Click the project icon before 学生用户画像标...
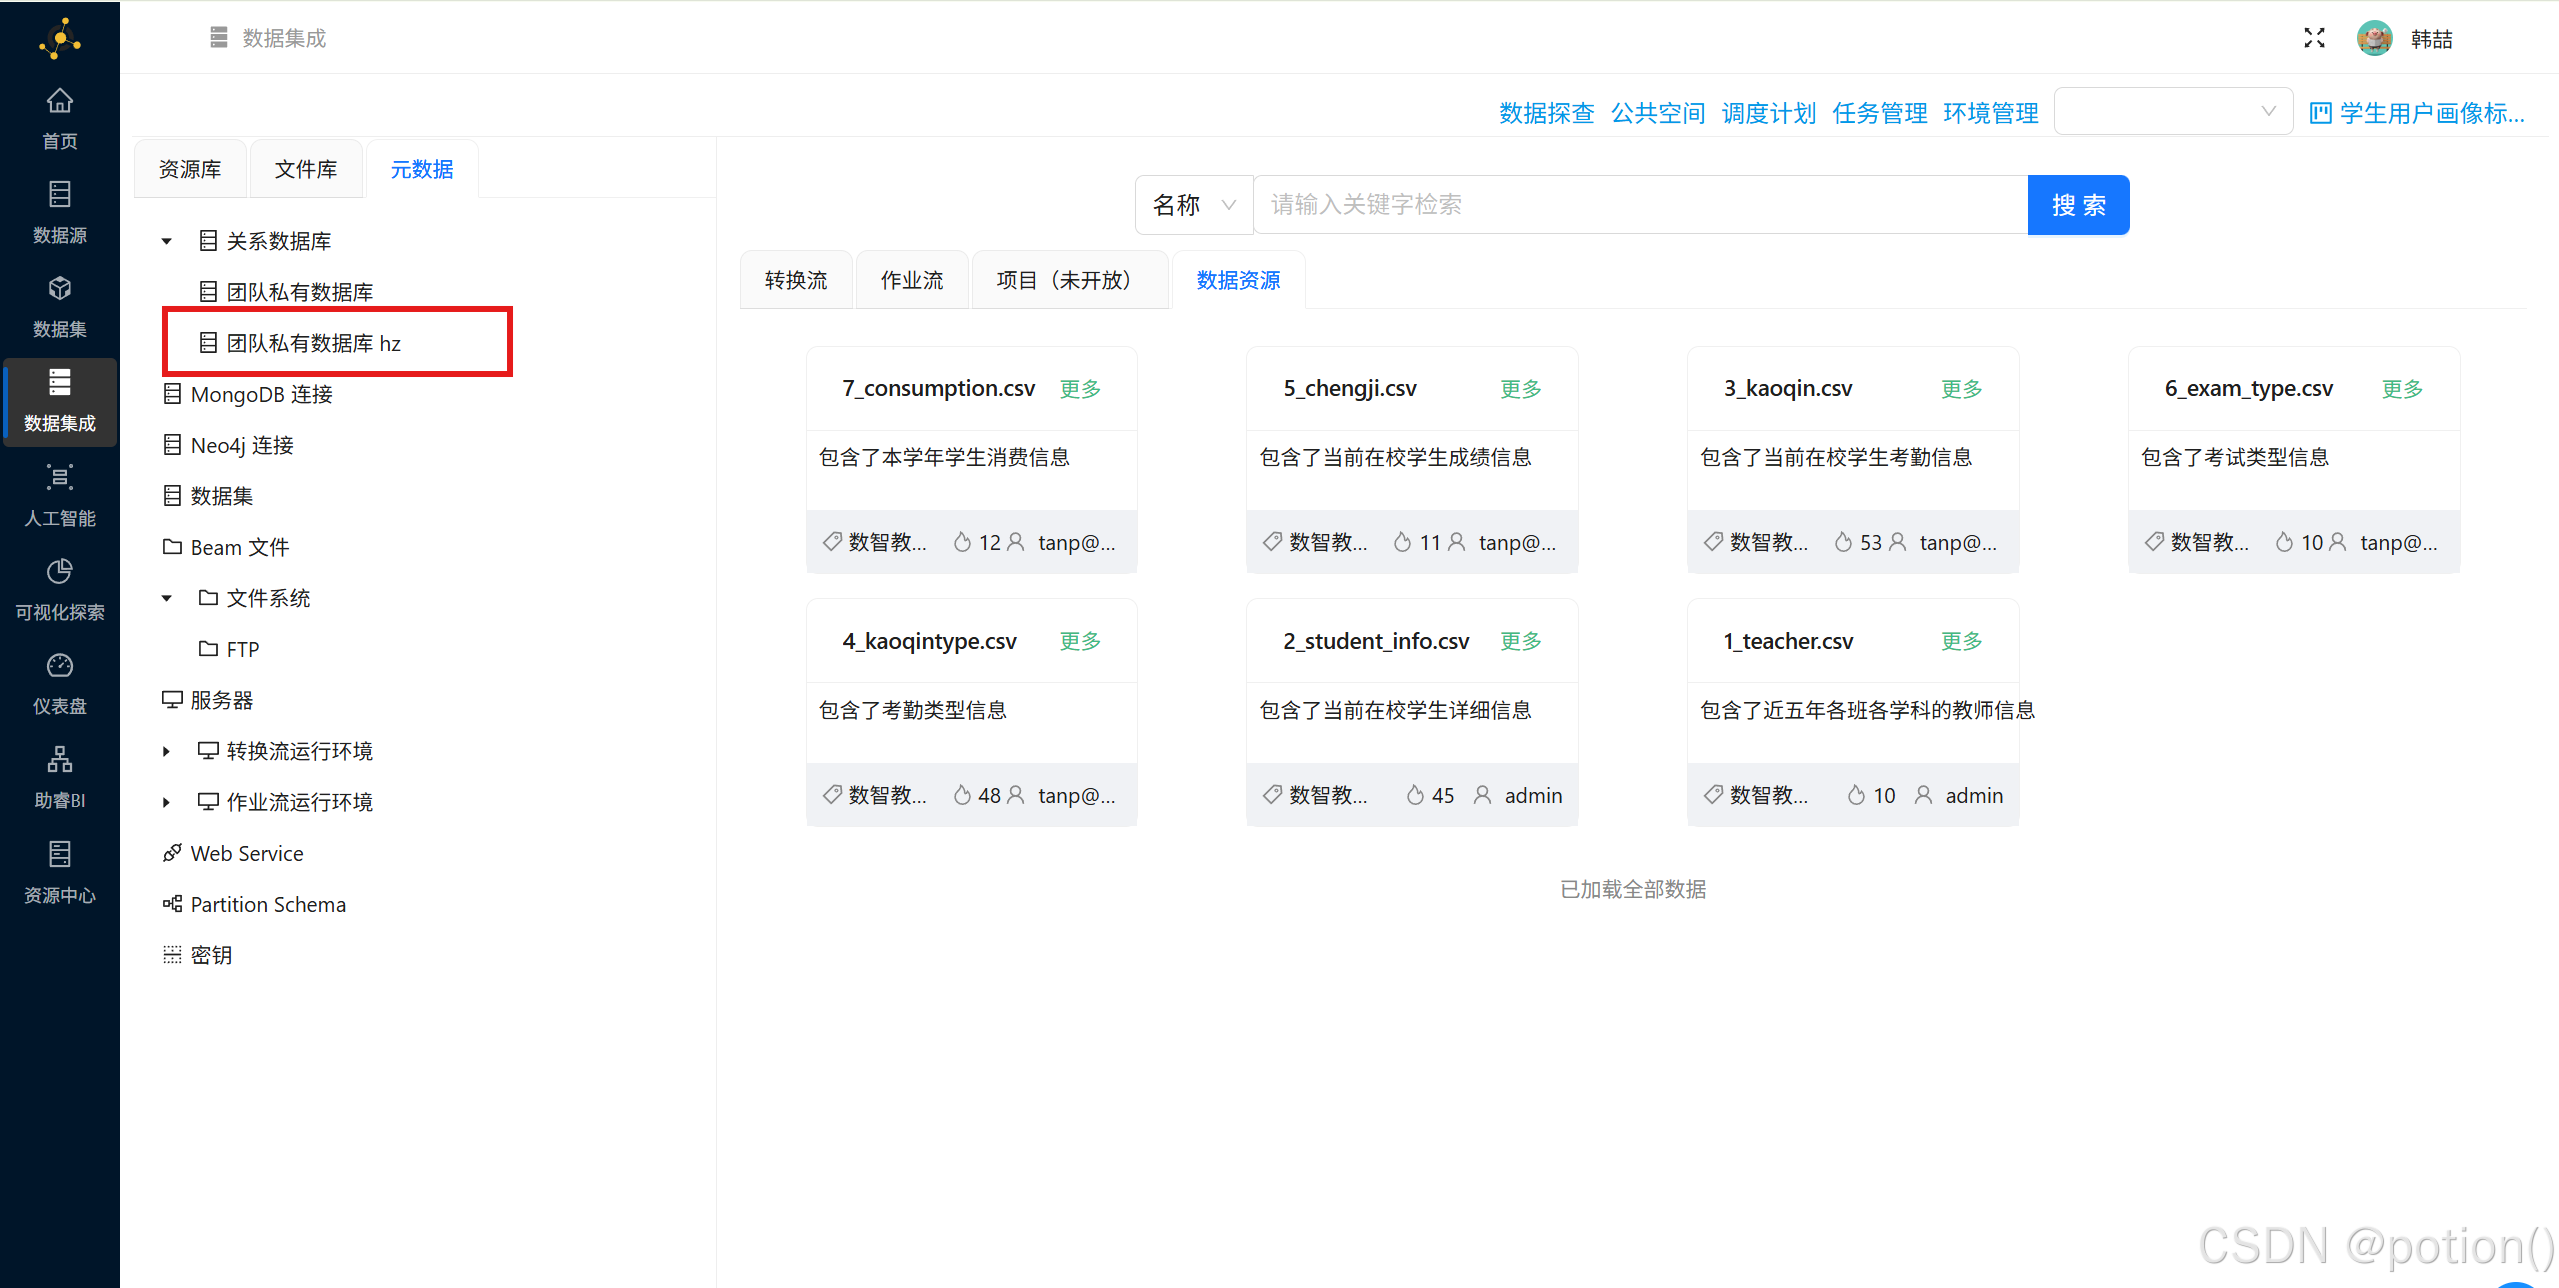 click(x=2320, y=113)
